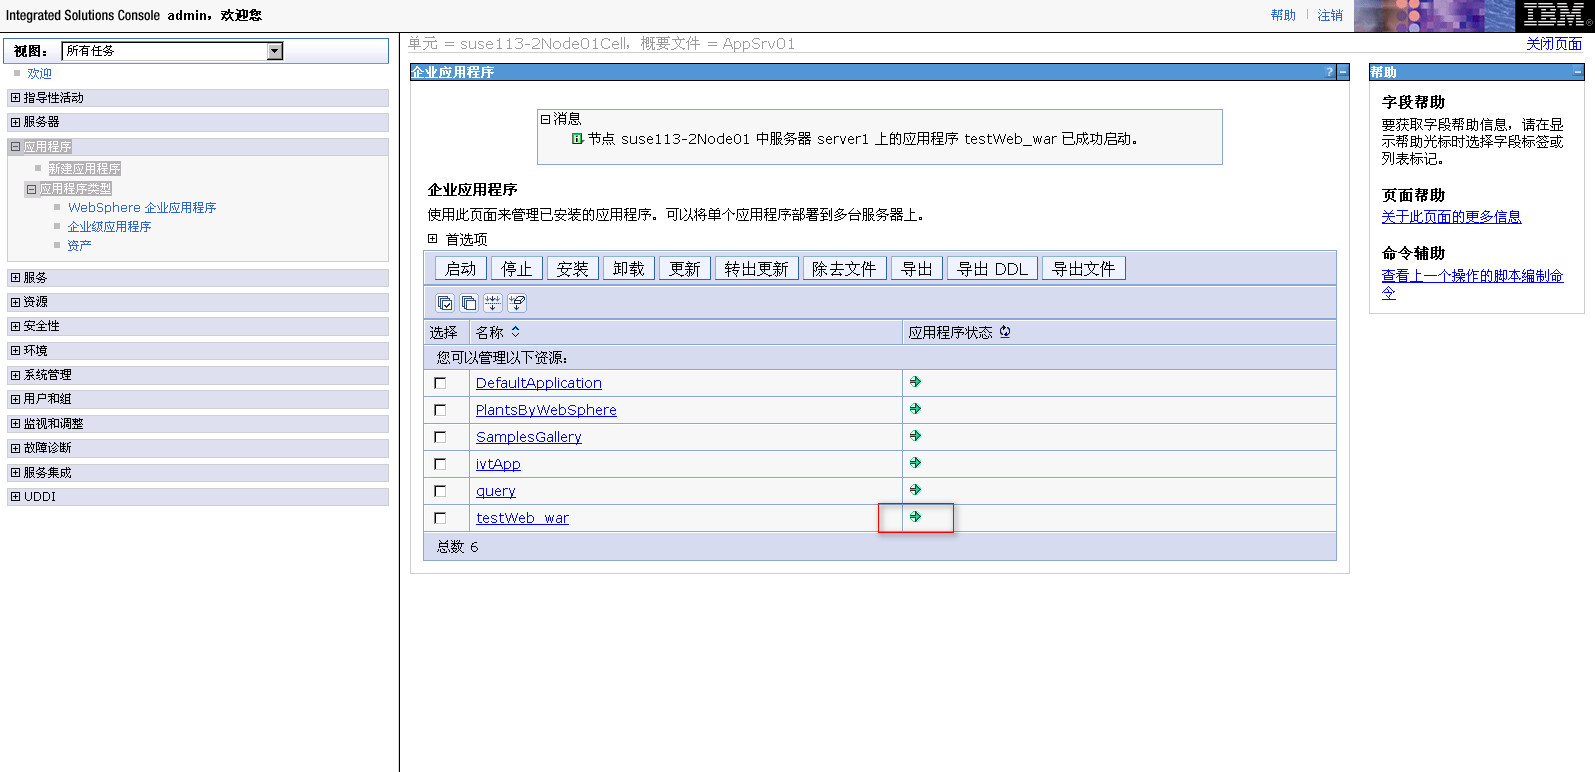
Task: Click the 更新 button
Action: point(685,269)
